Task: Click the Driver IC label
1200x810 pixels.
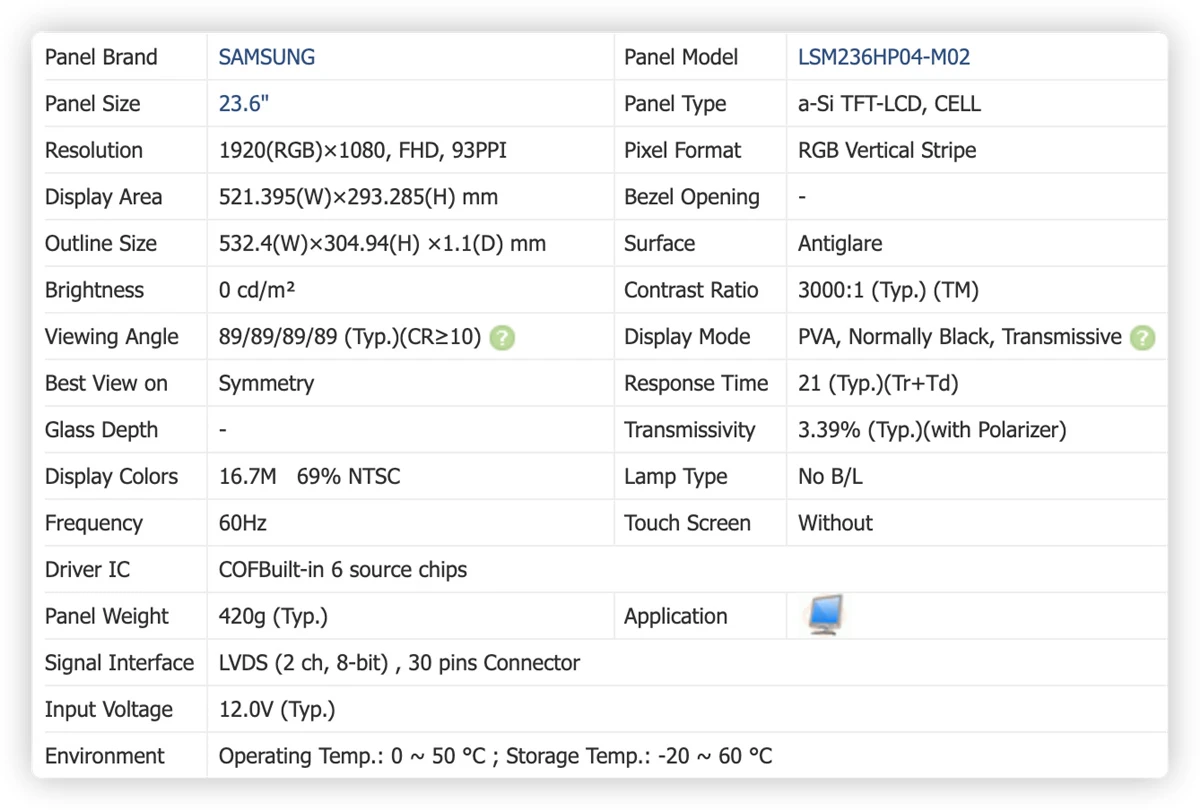Action: pyautogui.click(x=87, y=570)
